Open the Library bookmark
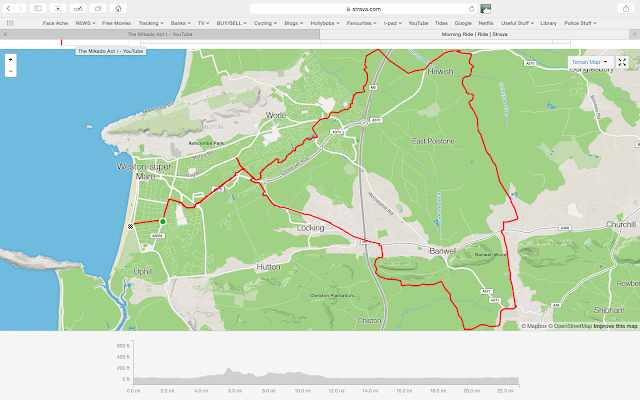640x400 pixels. click(548, 23)
